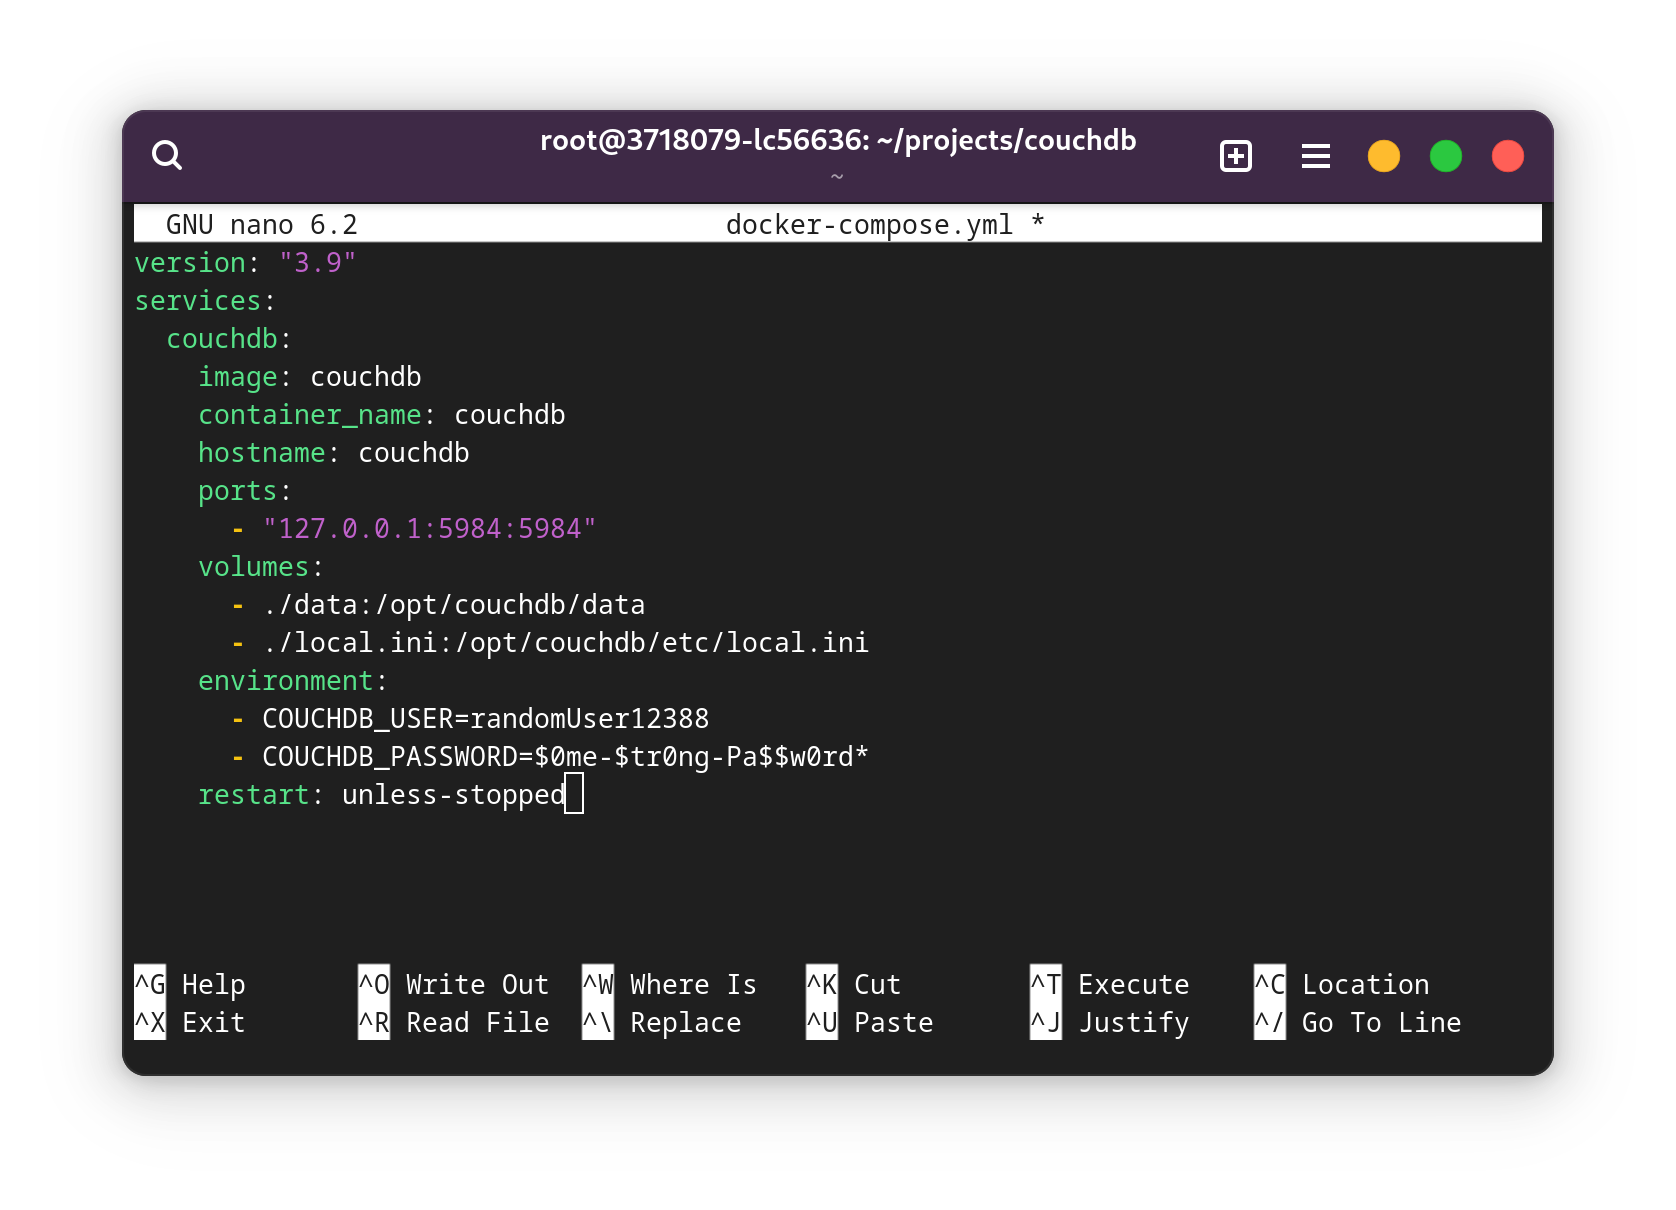Click the ^C Location shortcut
The height and width of the screenshot is (1210, 1676).
[1342, 984]
